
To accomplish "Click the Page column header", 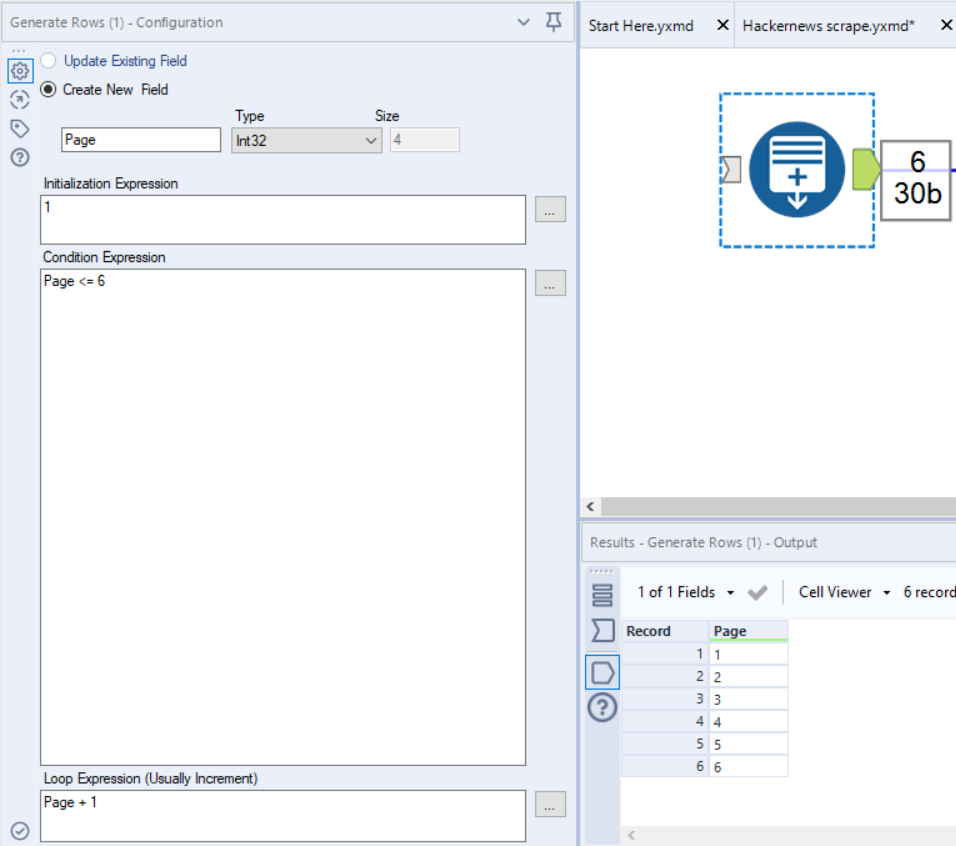I will (748, 631).
